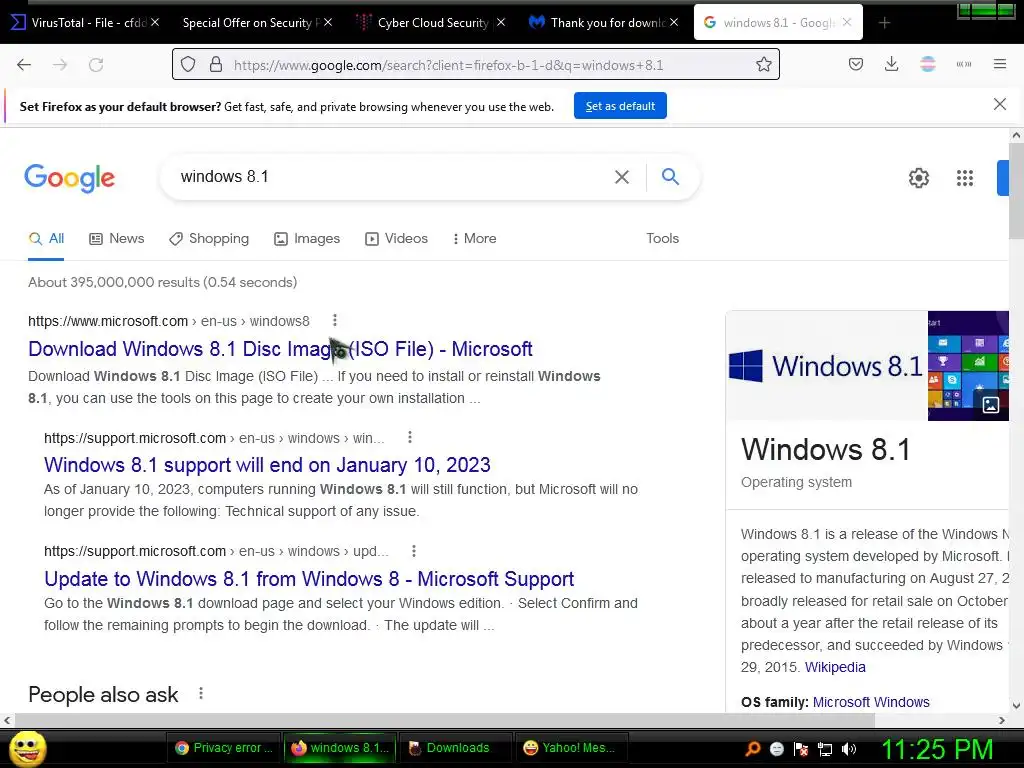Click the blue magnifier search button

click(x=670, y=176)
